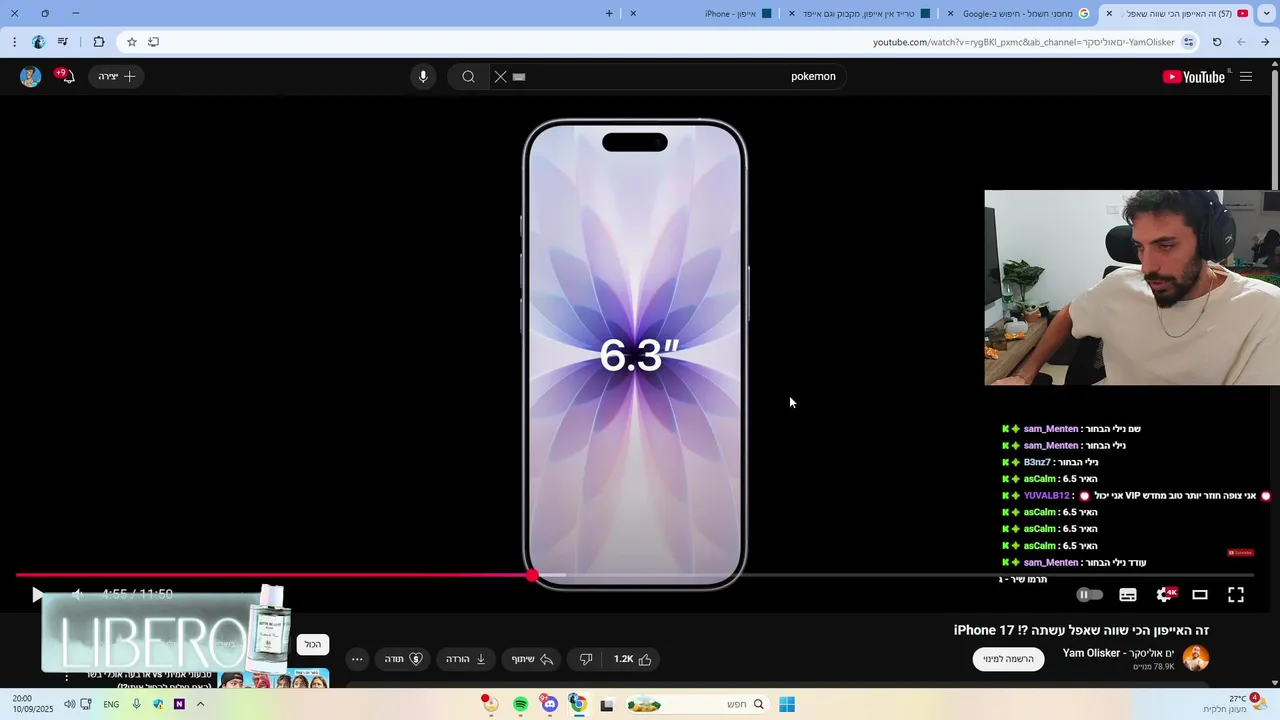Viewport: 1280px width, 720px height.
Task: Like the video (1.2K)
Action: 632,659
